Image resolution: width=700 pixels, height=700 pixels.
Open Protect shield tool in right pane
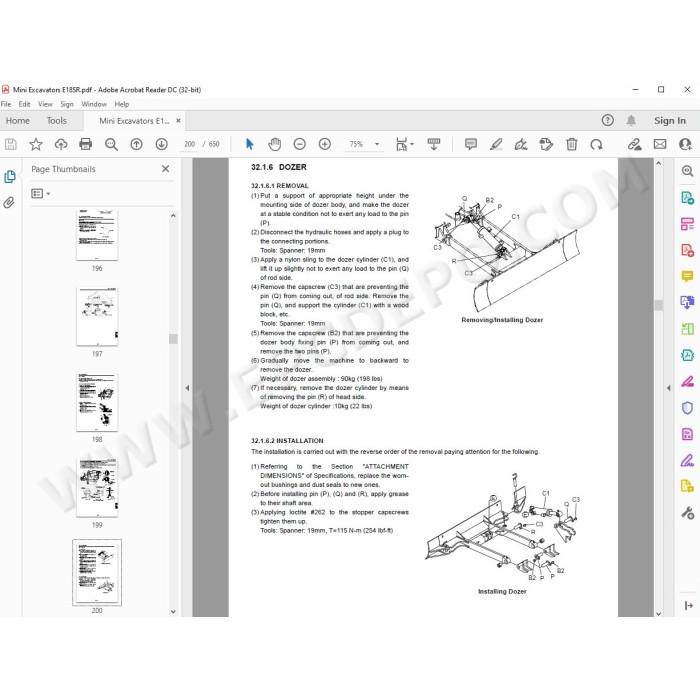coord(687,408)
